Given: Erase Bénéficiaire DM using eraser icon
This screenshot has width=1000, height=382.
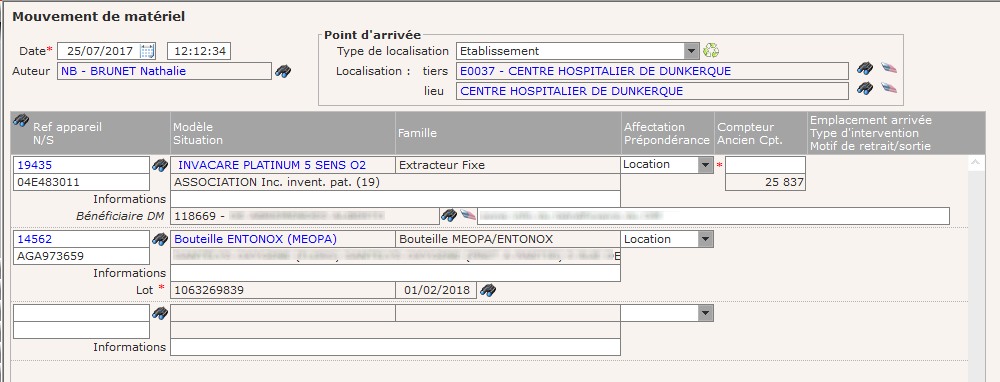Looking at the screenshot, I should pos(468,216).
